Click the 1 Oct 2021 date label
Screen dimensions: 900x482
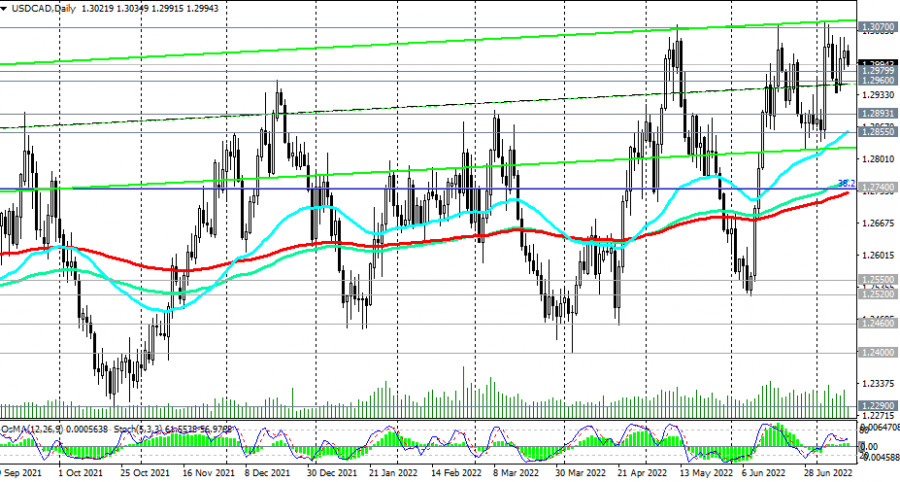[x=82, y=473]
